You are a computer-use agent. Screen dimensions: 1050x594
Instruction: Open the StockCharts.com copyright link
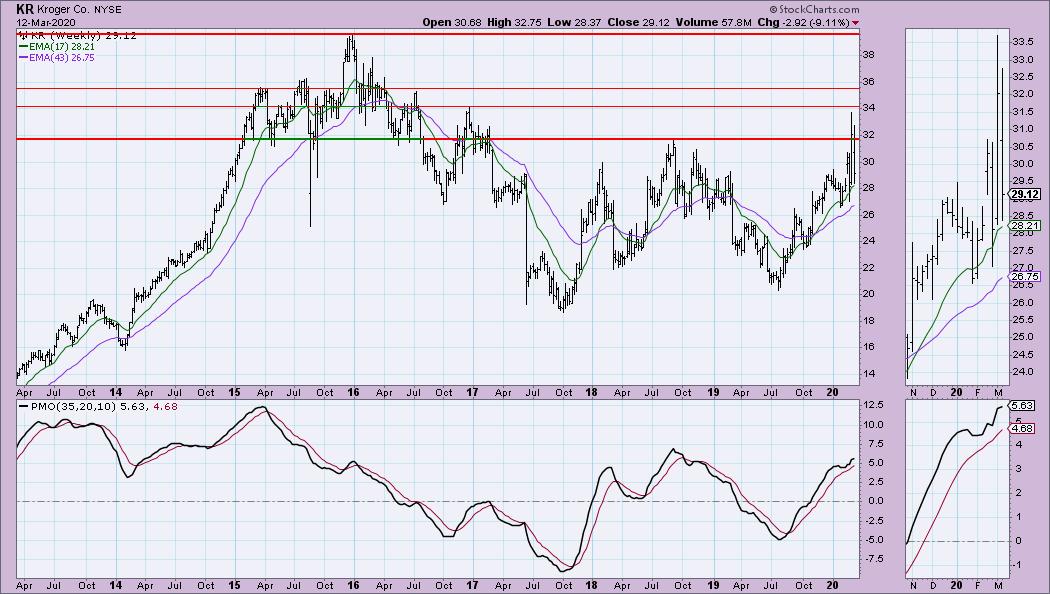point(814,9)
